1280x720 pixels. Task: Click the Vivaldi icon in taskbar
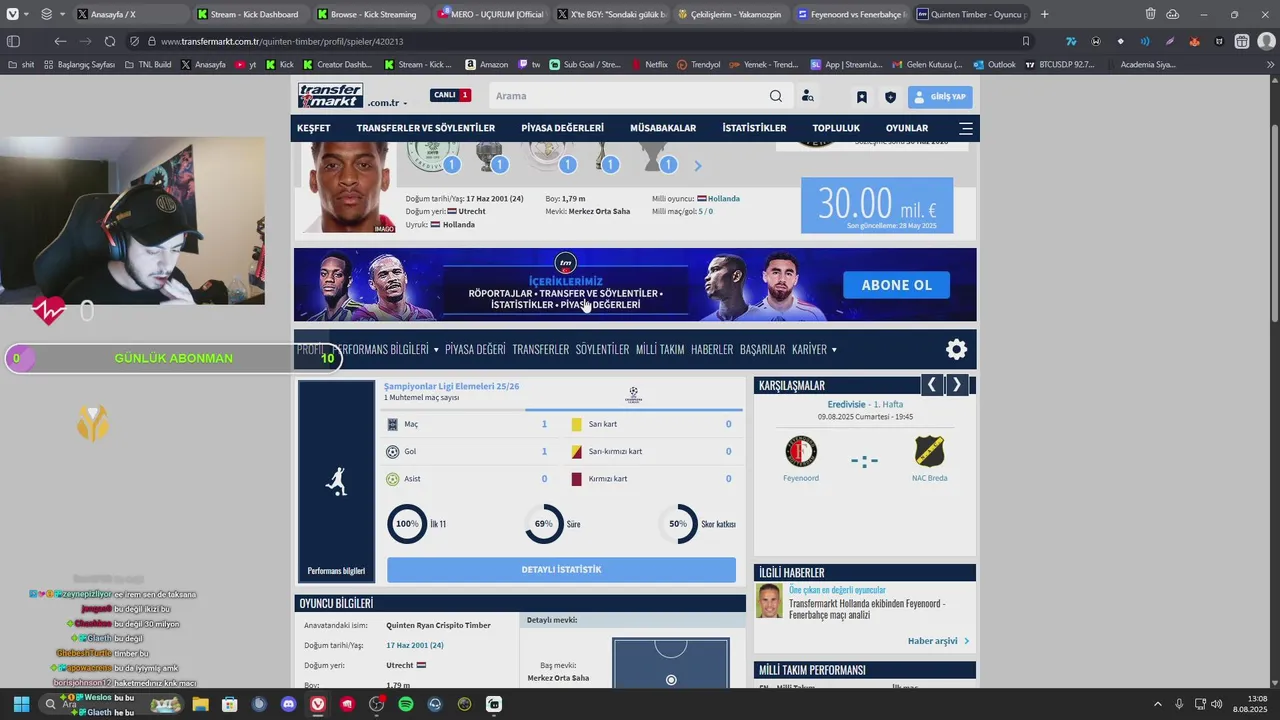(x=318, y=704)
